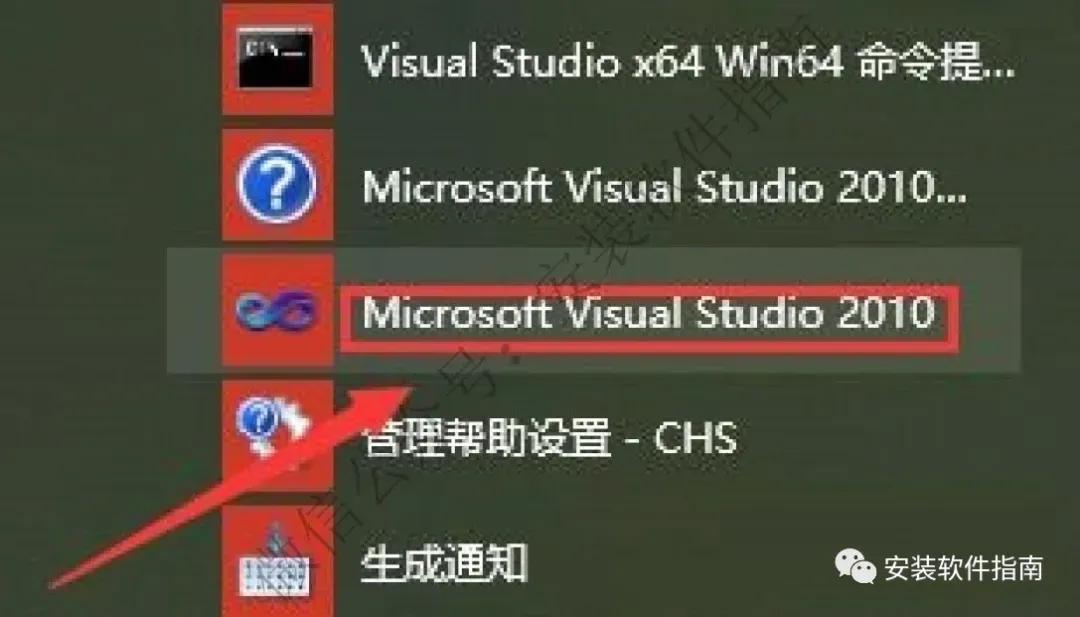The width and height of the screenshot is (1080, 617).
Task: Click the word Studio in the highlighted entry
Action: click(758, 312)
